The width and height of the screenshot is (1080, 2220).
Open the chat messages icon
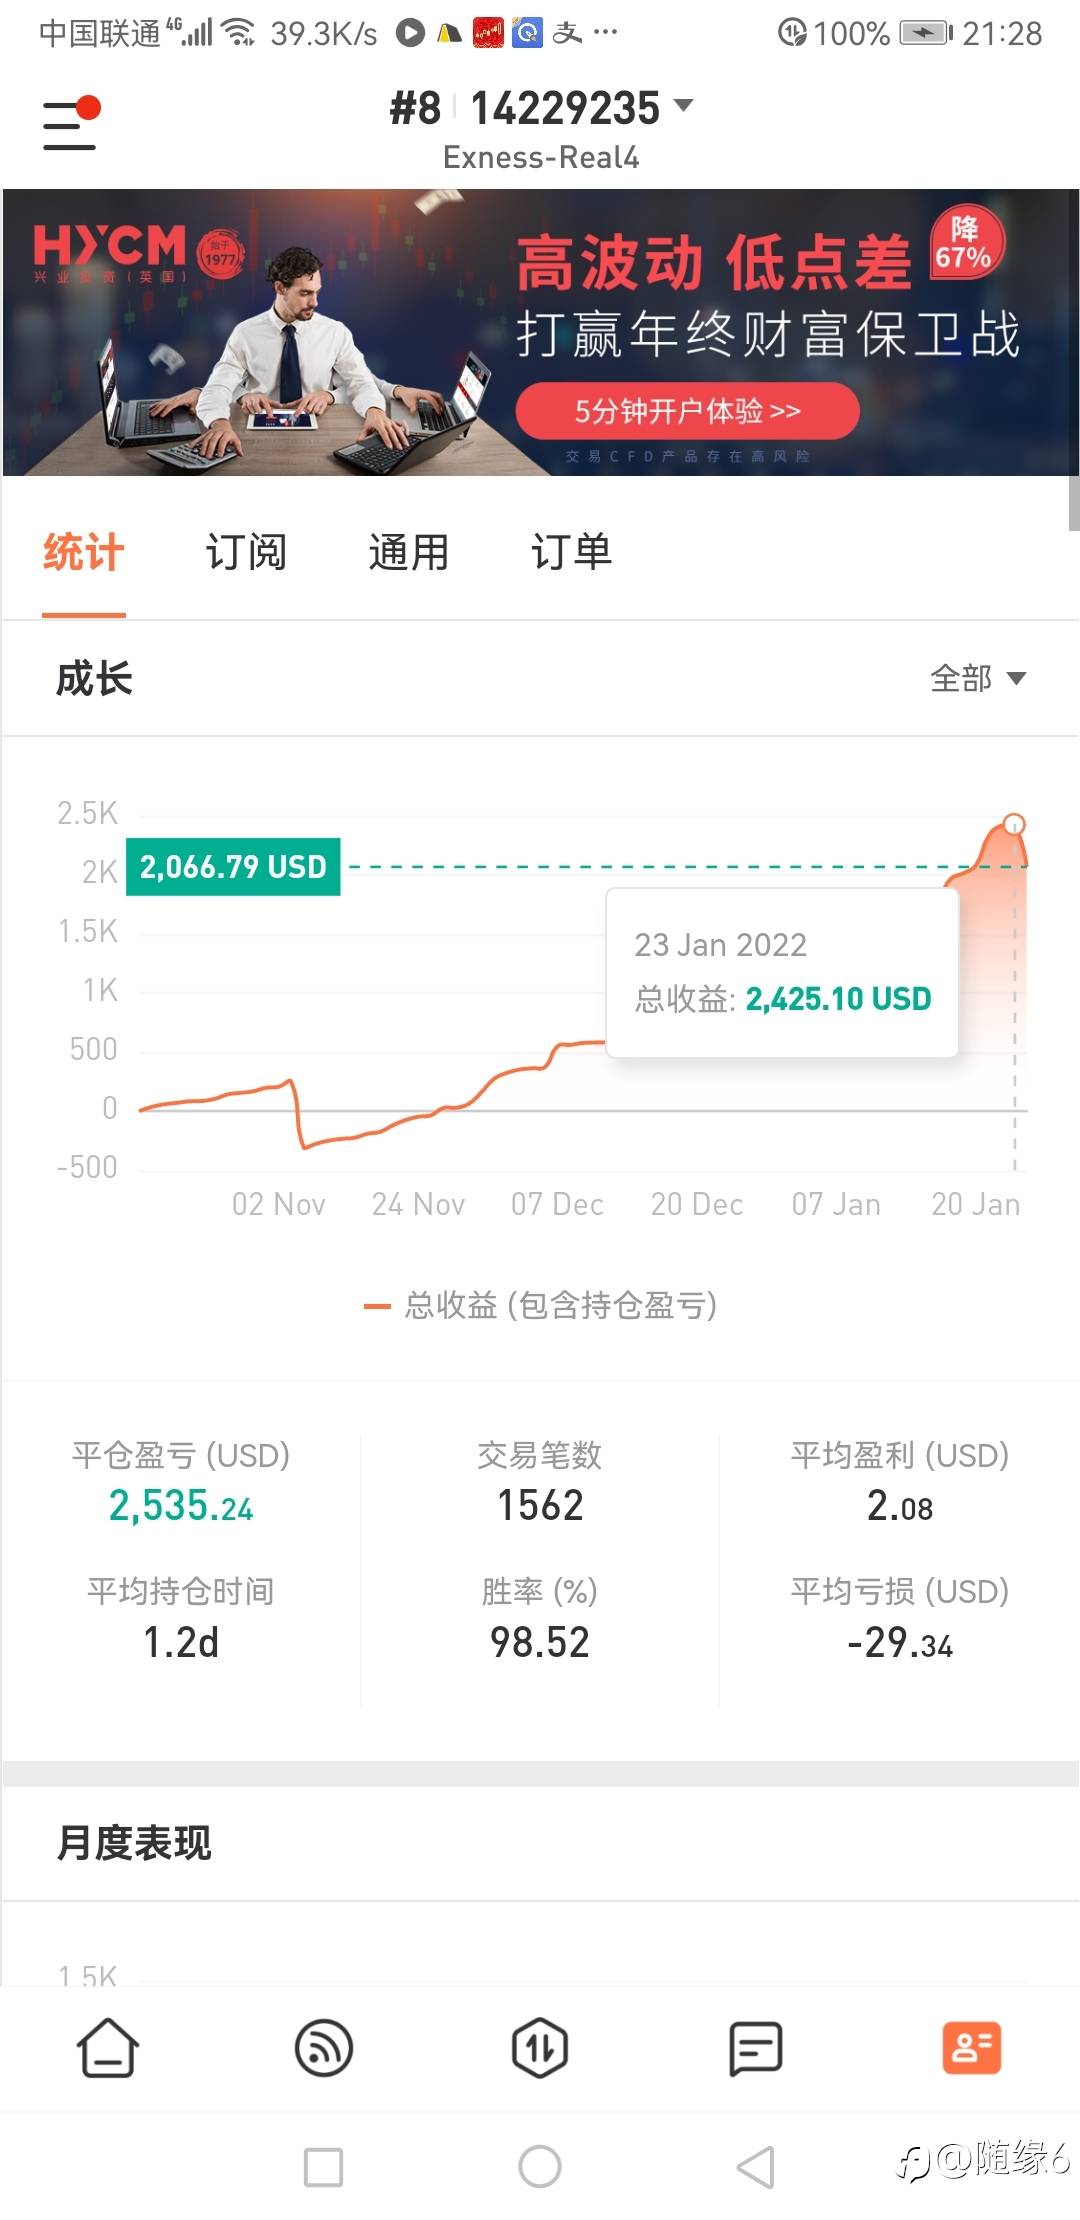(x=756, y=2048)
